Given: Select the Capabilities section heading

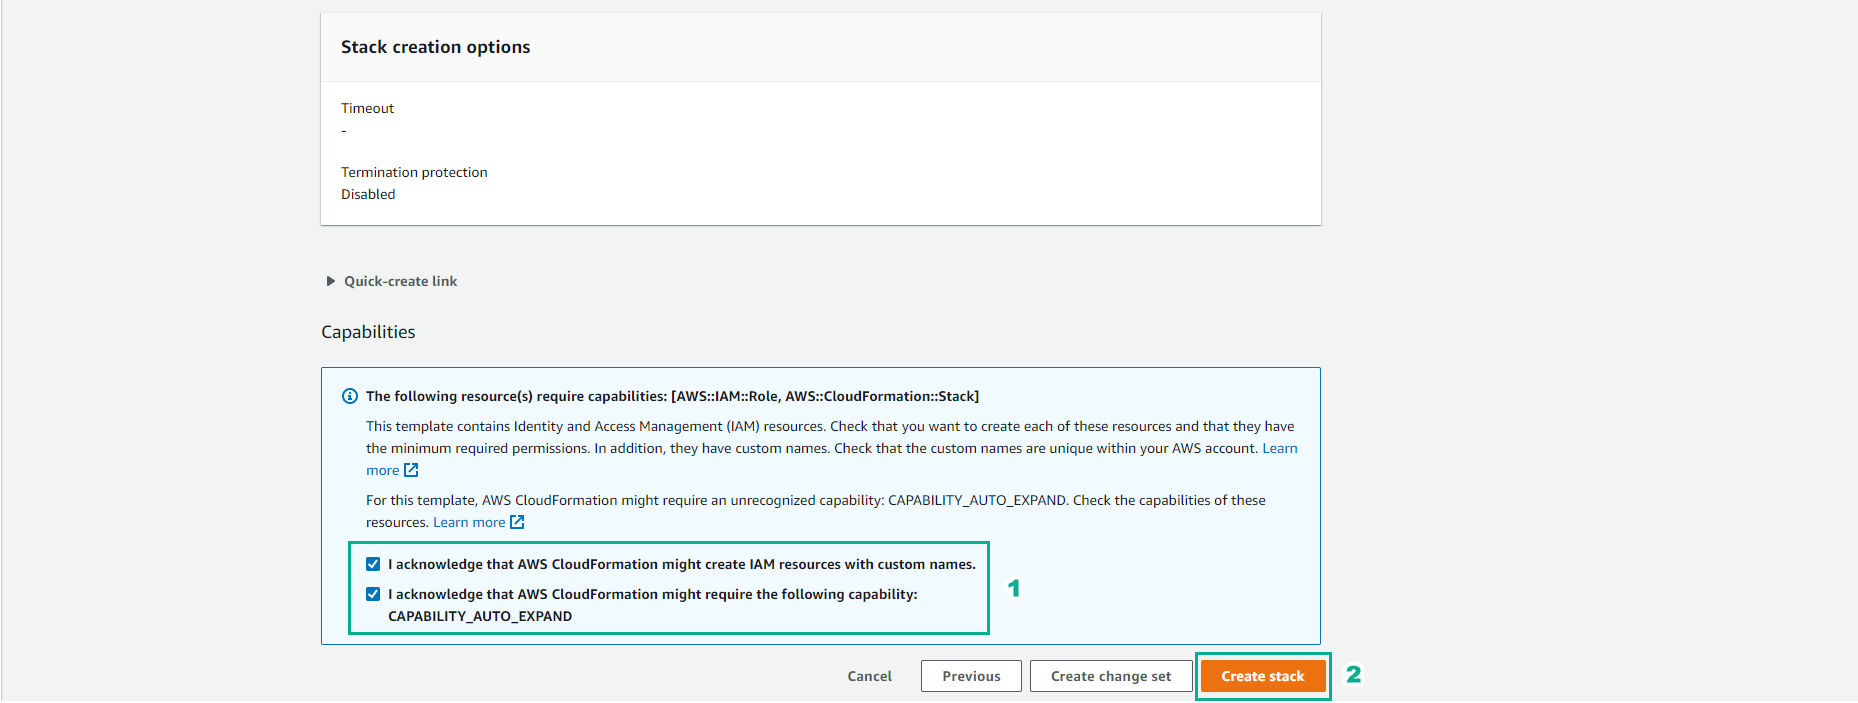Looking at the screenshot, I should click(368, 332).
